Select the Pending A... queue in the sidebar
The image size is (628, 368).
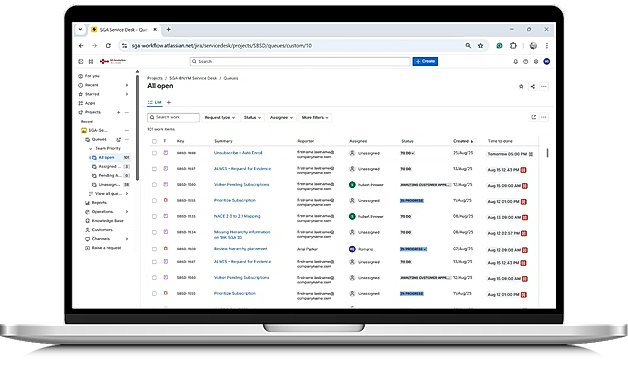click(x=110, y=175)
